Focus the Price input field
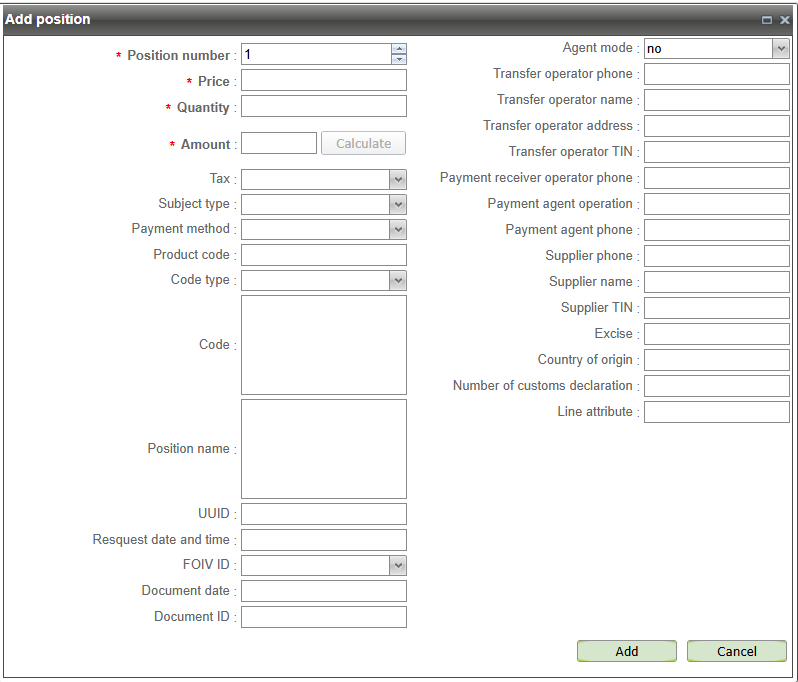This screenshot has height=682, width=798. (x=323, y=81)
